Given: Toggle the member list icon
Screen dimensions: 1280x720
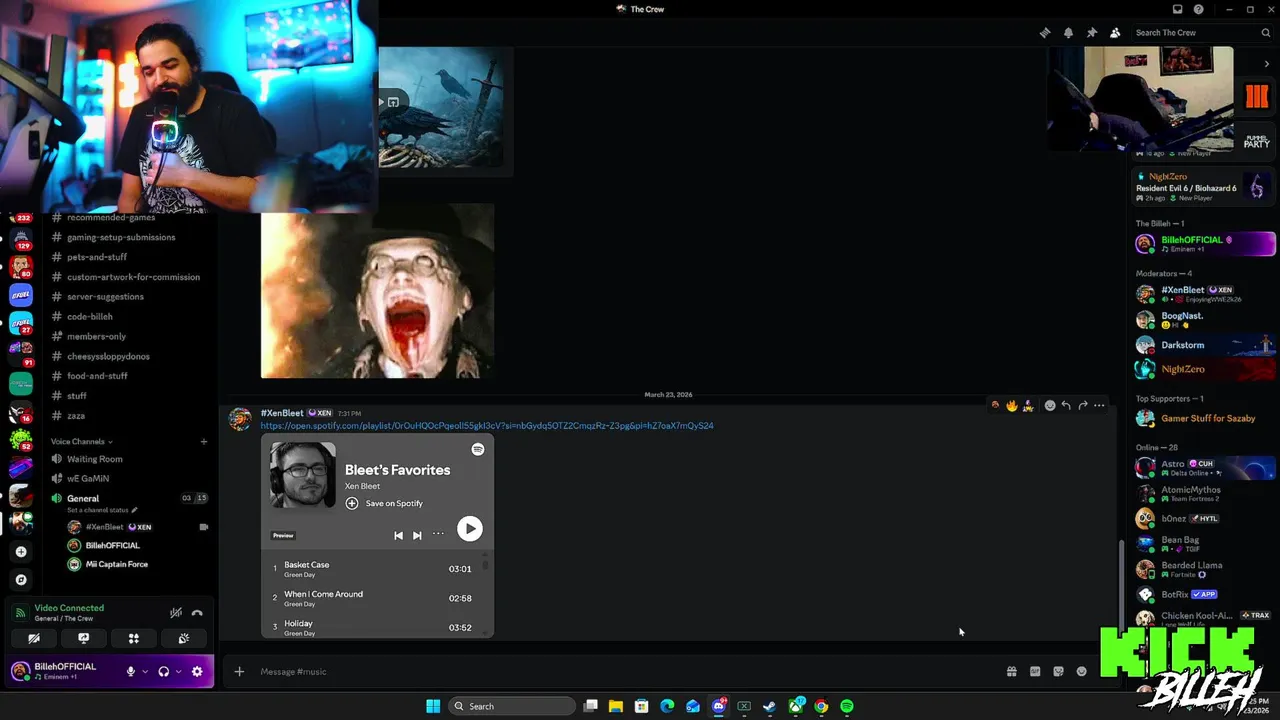Looking at the screenshot, I should pos(1115,33).
